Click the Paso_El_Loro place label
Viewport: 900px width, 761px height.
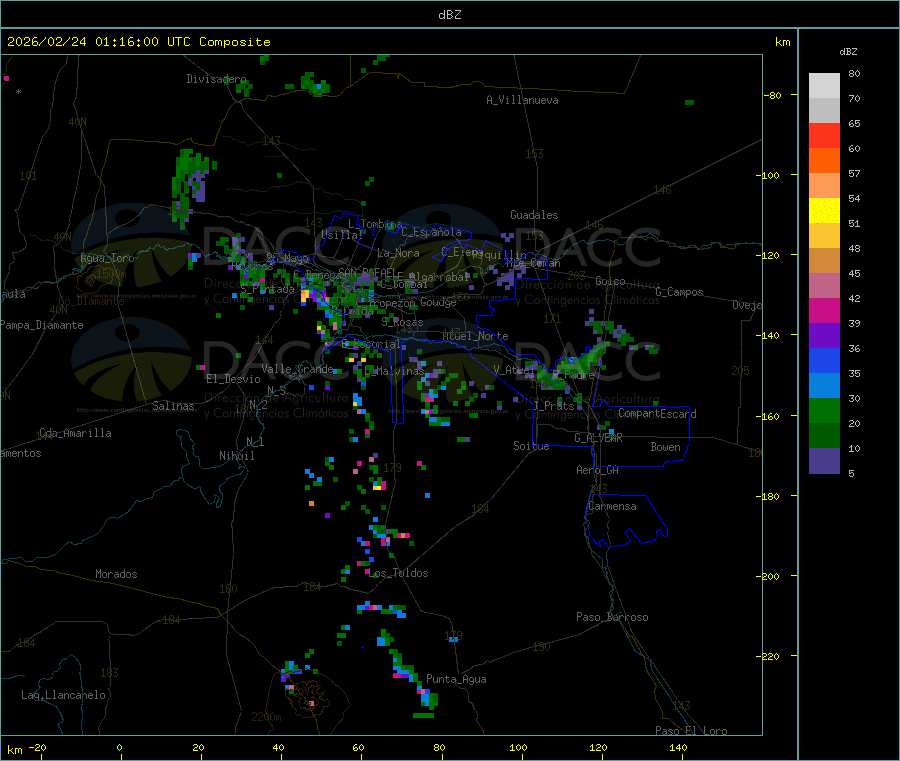click(x=691, y=731)
